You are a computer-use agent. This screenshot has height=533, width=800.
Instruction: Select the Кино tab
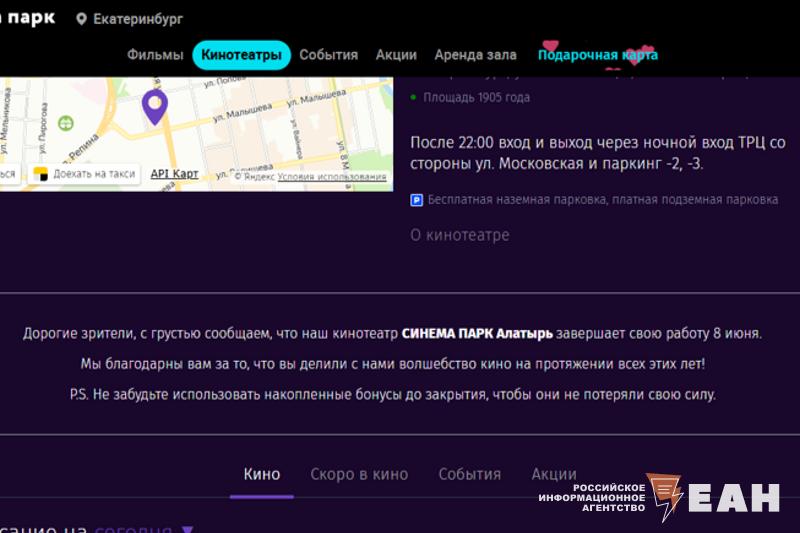click(x=262, y=474)
